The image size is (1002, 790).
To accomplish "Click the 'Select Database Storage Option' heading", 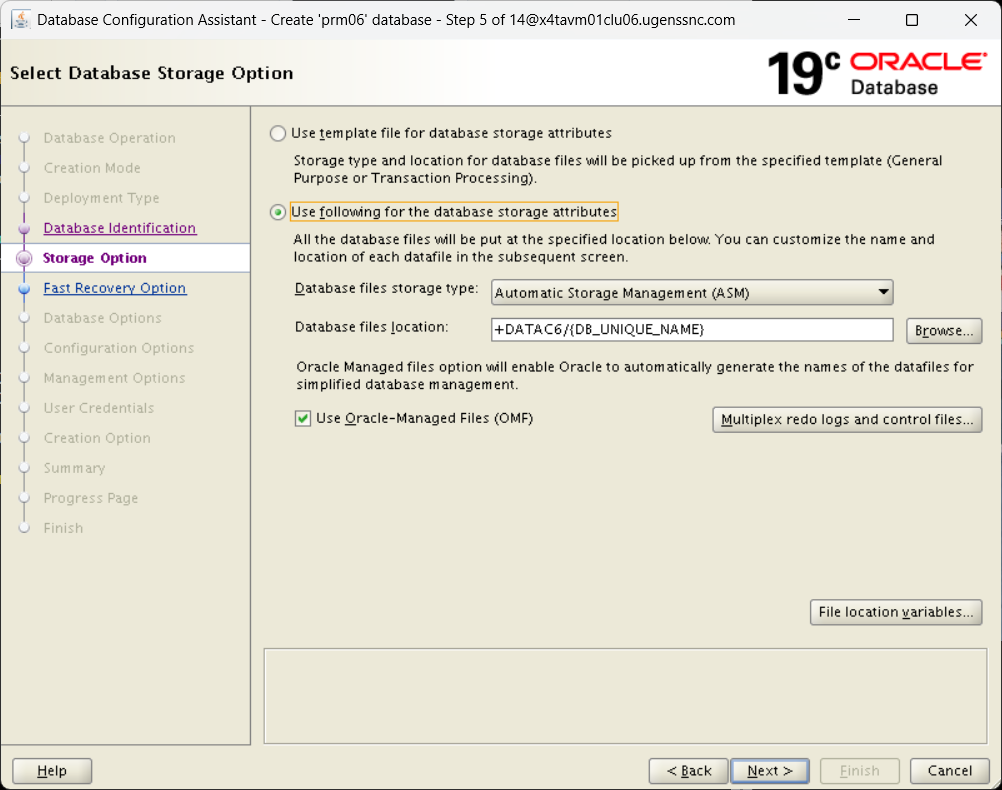I will [151, 74].
